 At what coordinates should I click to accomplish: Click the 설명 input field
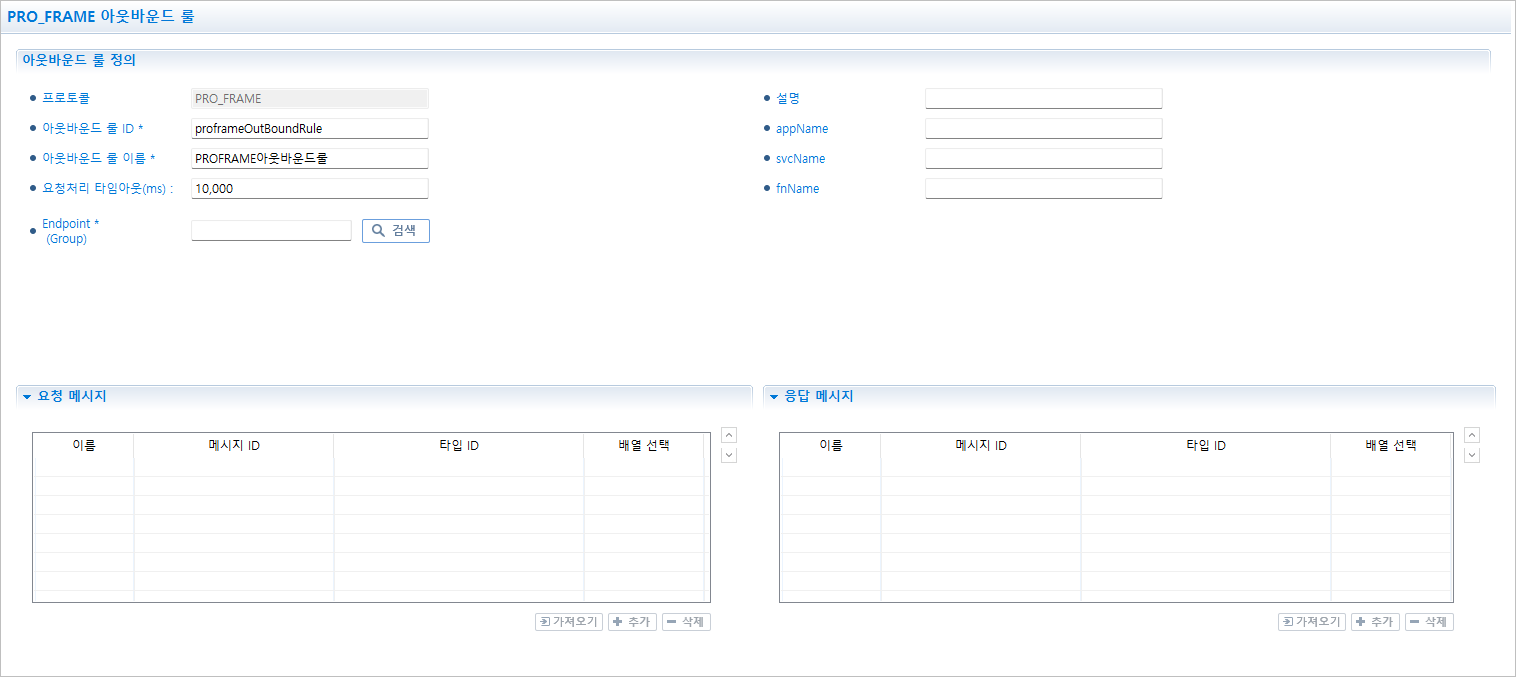(x=1043, y=98)
